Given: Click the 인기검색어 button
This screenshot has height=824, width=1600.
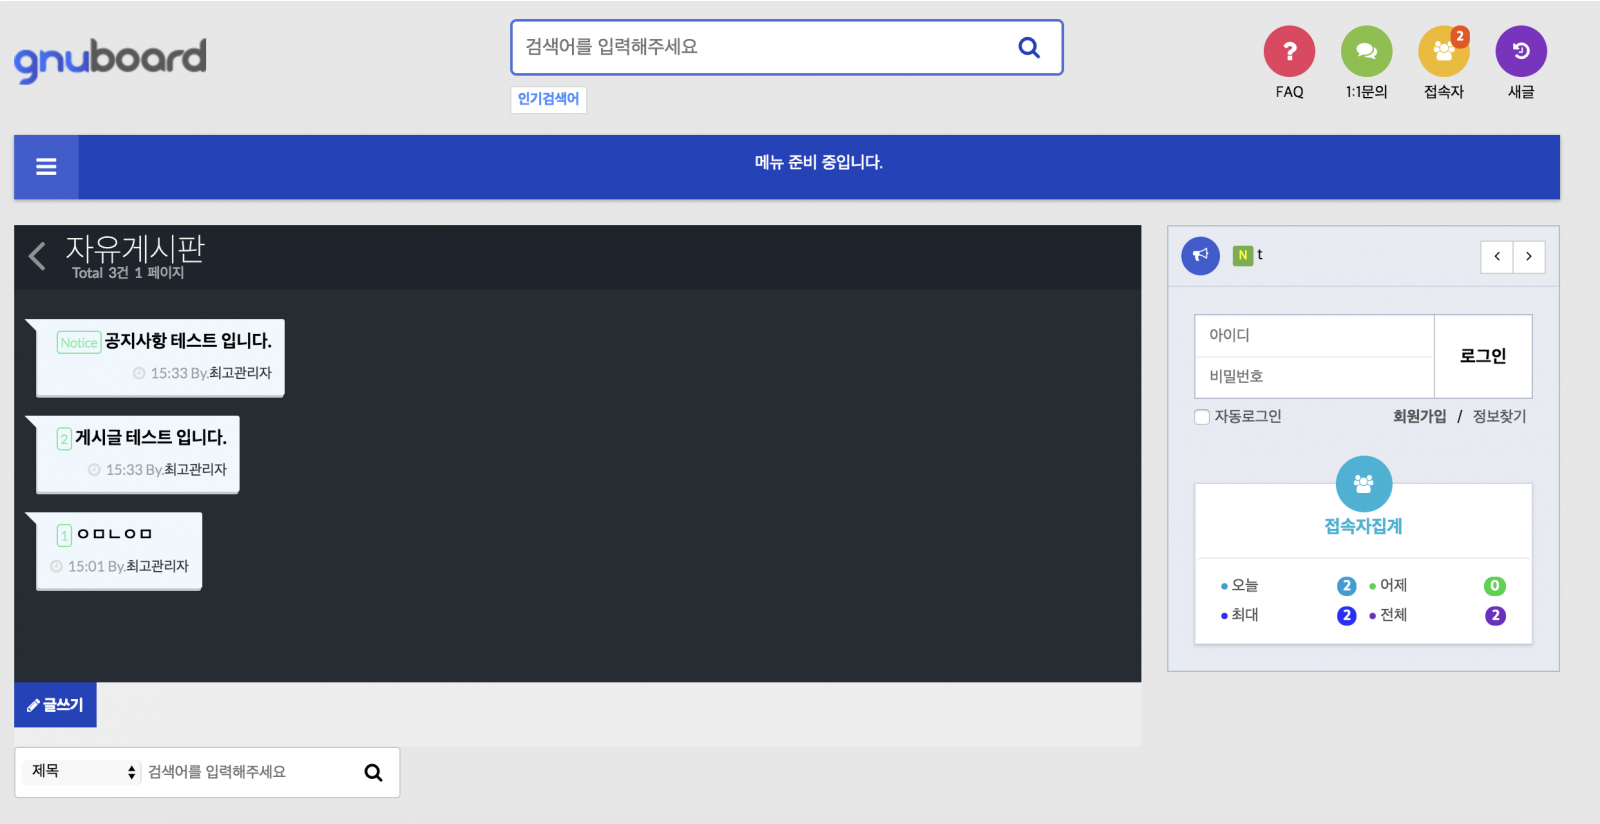Looking at the screenshot, I should 548,99.
